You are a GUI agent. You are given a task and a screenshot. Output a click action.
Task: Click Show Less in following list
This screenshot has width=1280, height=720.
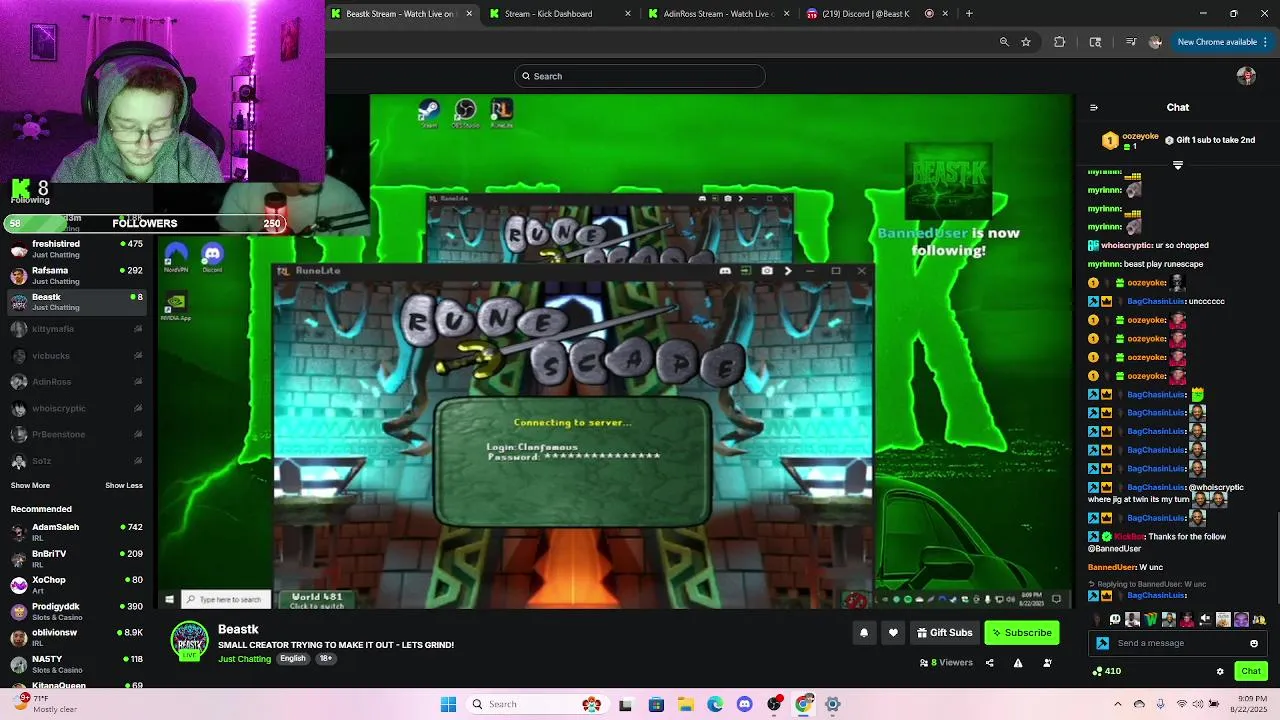tap(124, 485)
